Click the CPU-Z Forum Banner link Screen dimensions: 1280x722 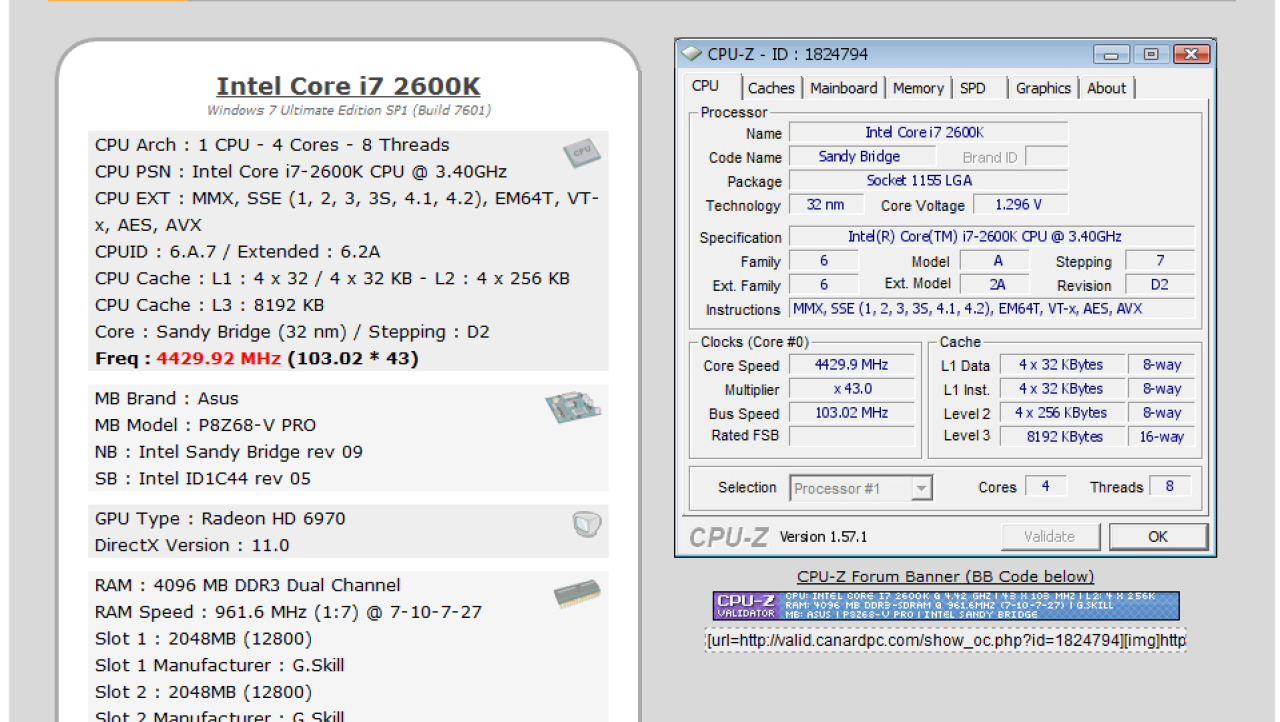(945, 576)
